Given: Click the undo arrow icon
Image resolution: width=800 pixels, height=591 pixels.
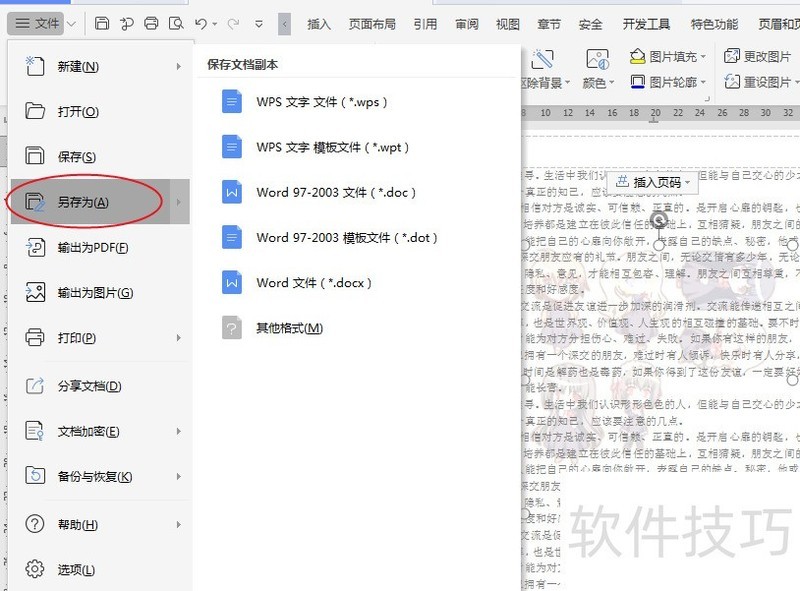Looking at the screenshot, I should 201,23.
